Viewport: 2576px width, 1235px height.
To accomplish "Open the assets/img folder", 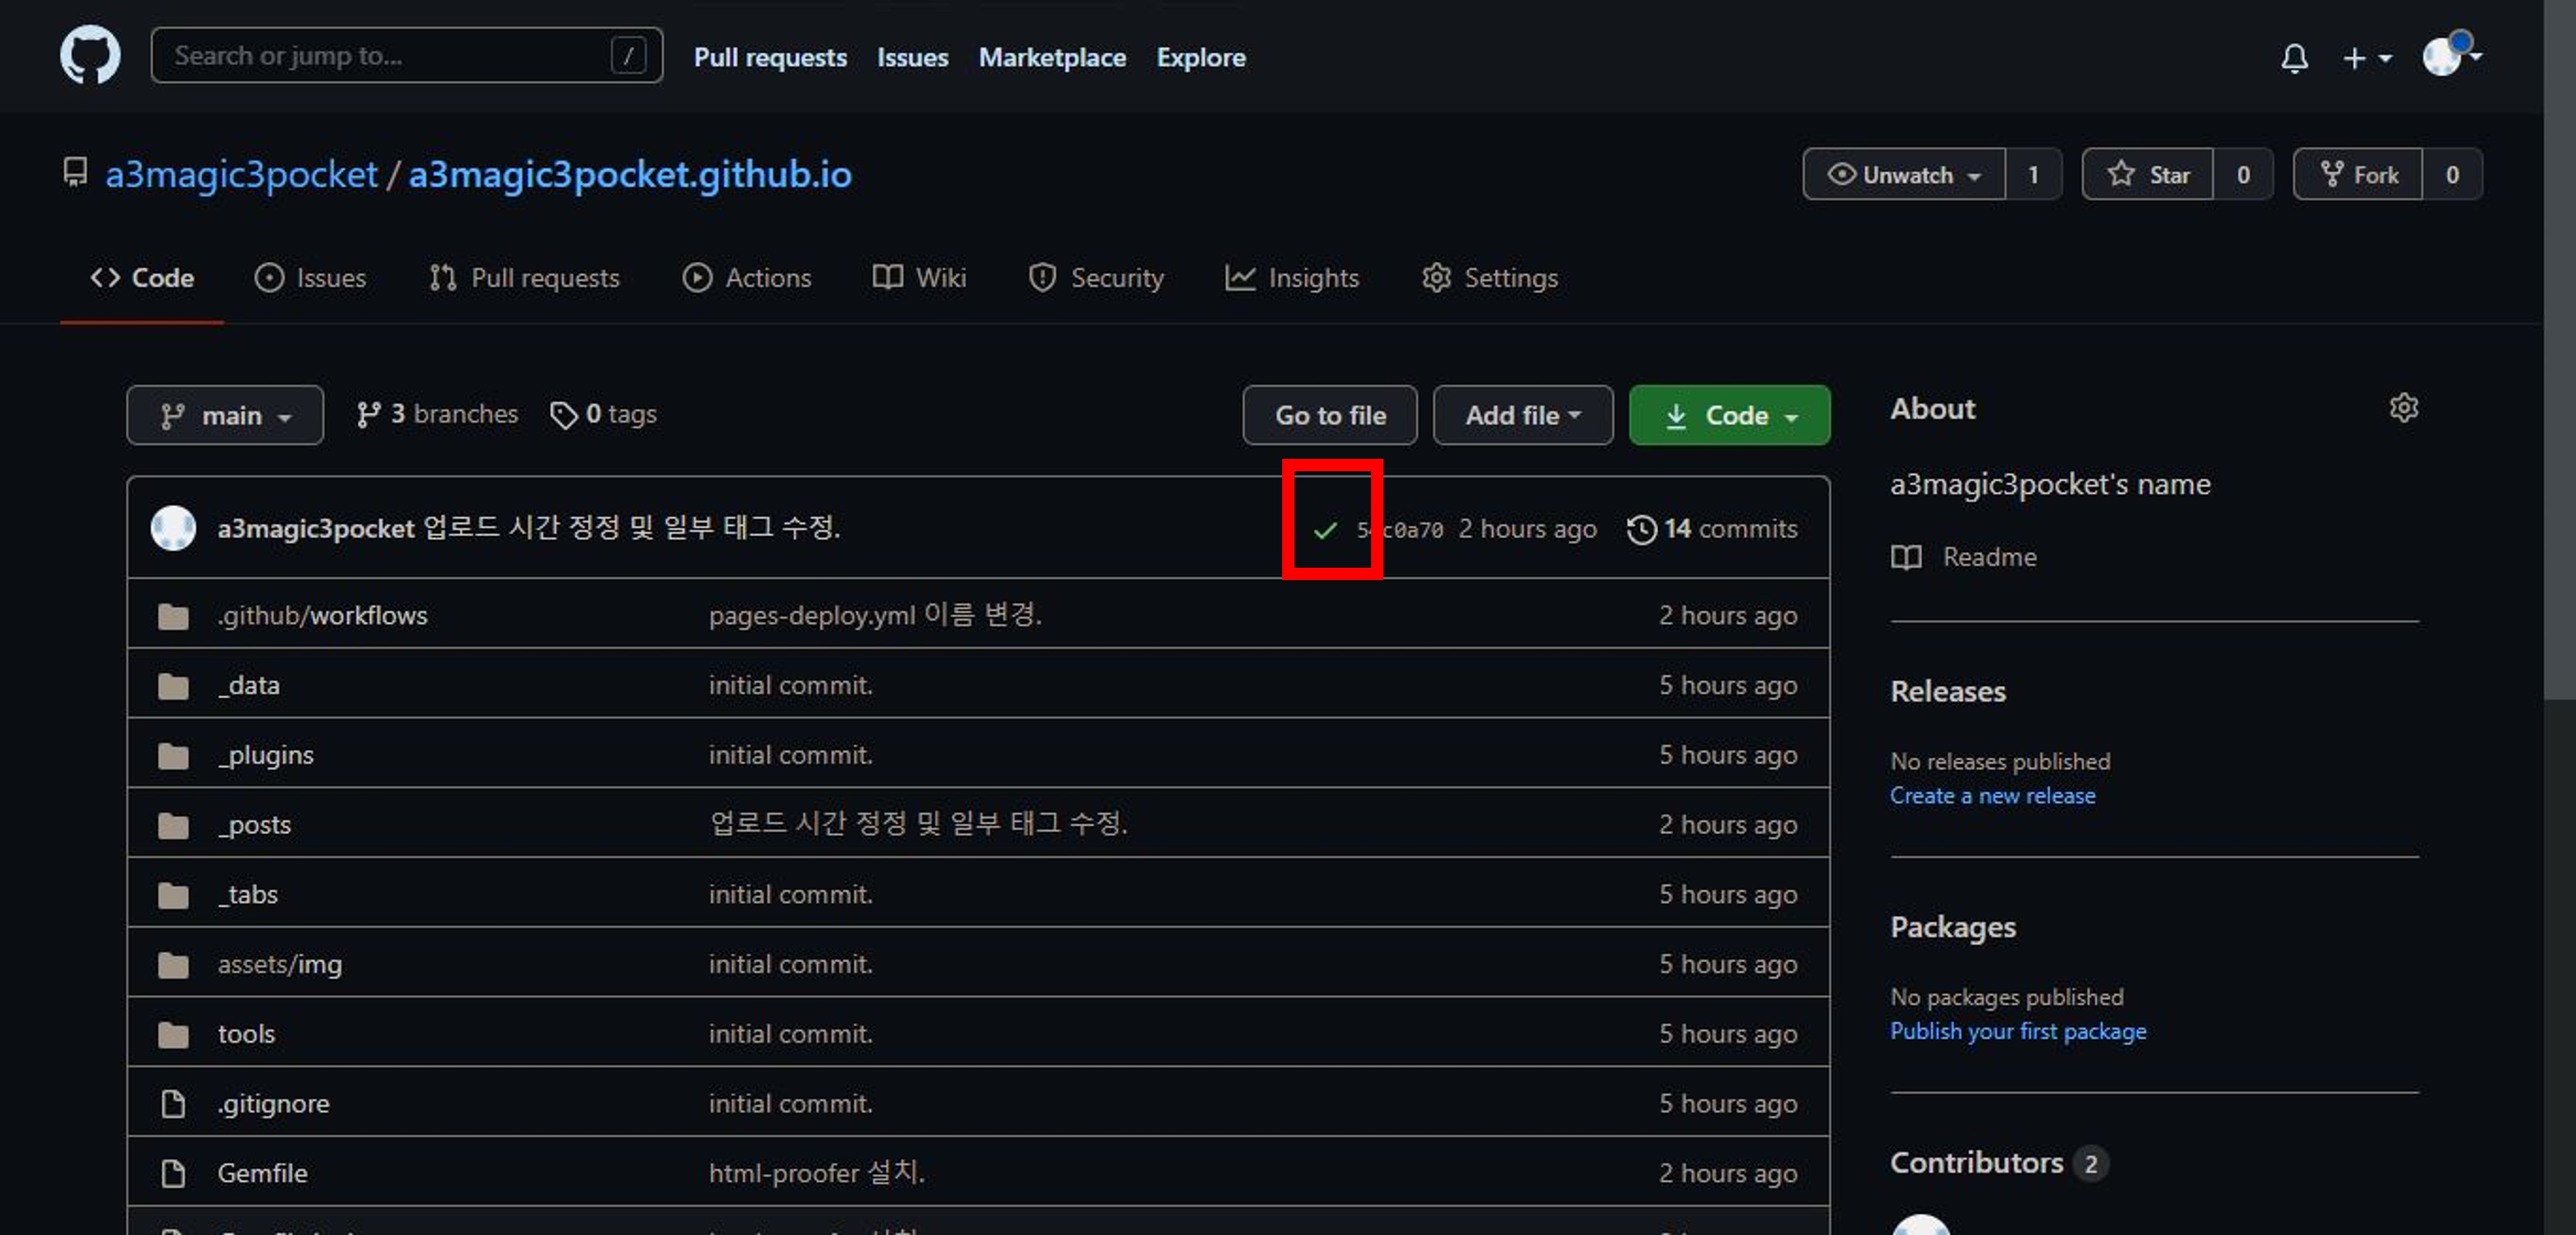I will tap(280, 964).
